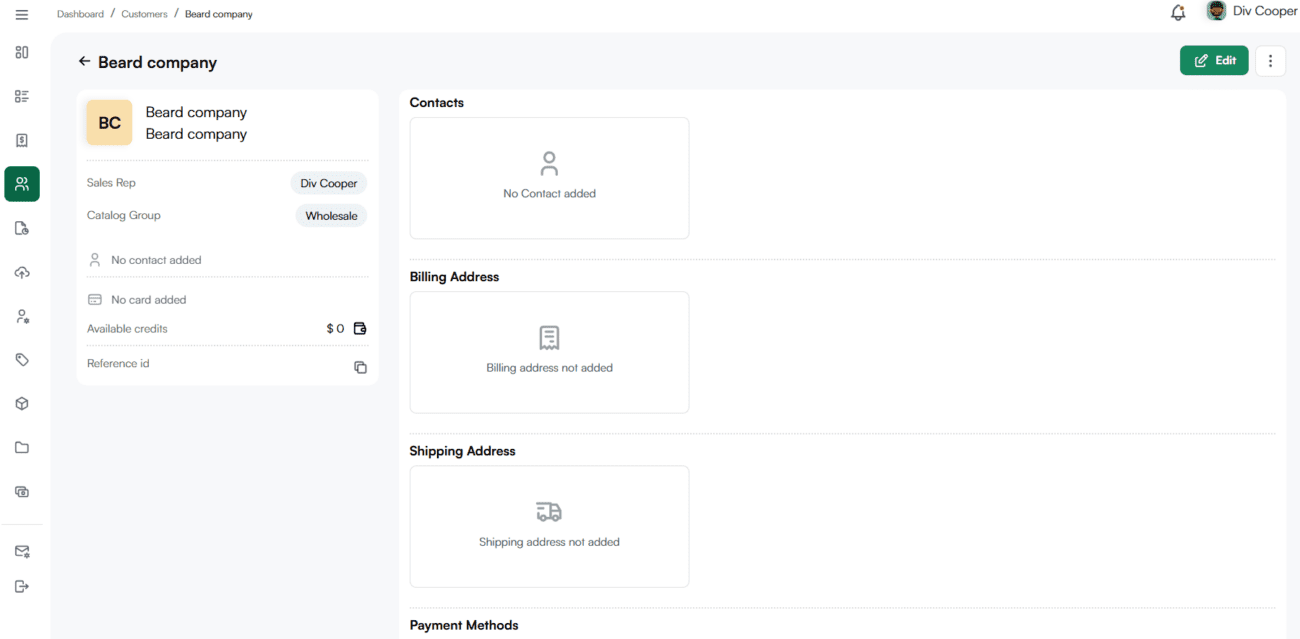Viewport: 1300px width, 639px height.
Task: Click the logout icon at sidebar bottom
Action: pyautogui.click(x=22, y=586)
